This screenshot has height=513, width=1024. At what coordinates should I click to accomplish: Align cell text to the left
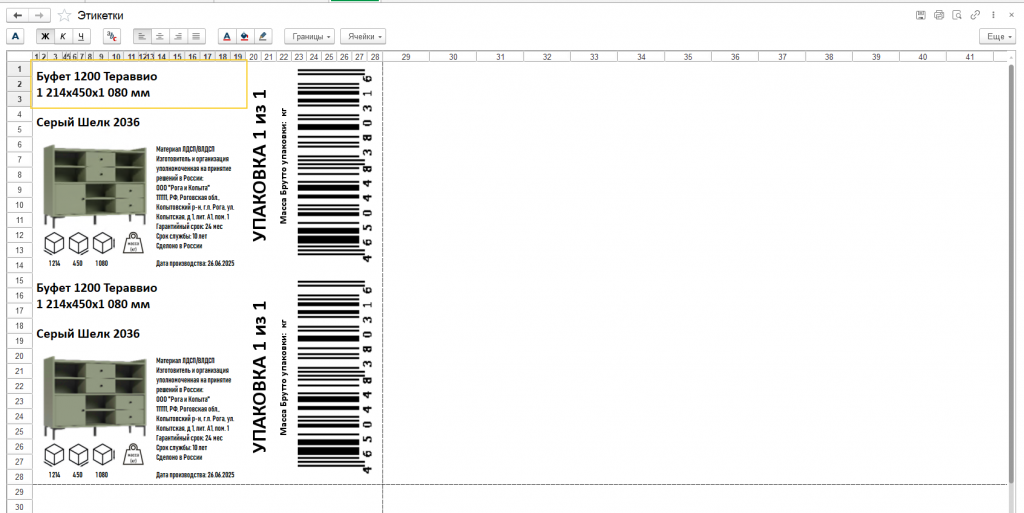[142, 37]
